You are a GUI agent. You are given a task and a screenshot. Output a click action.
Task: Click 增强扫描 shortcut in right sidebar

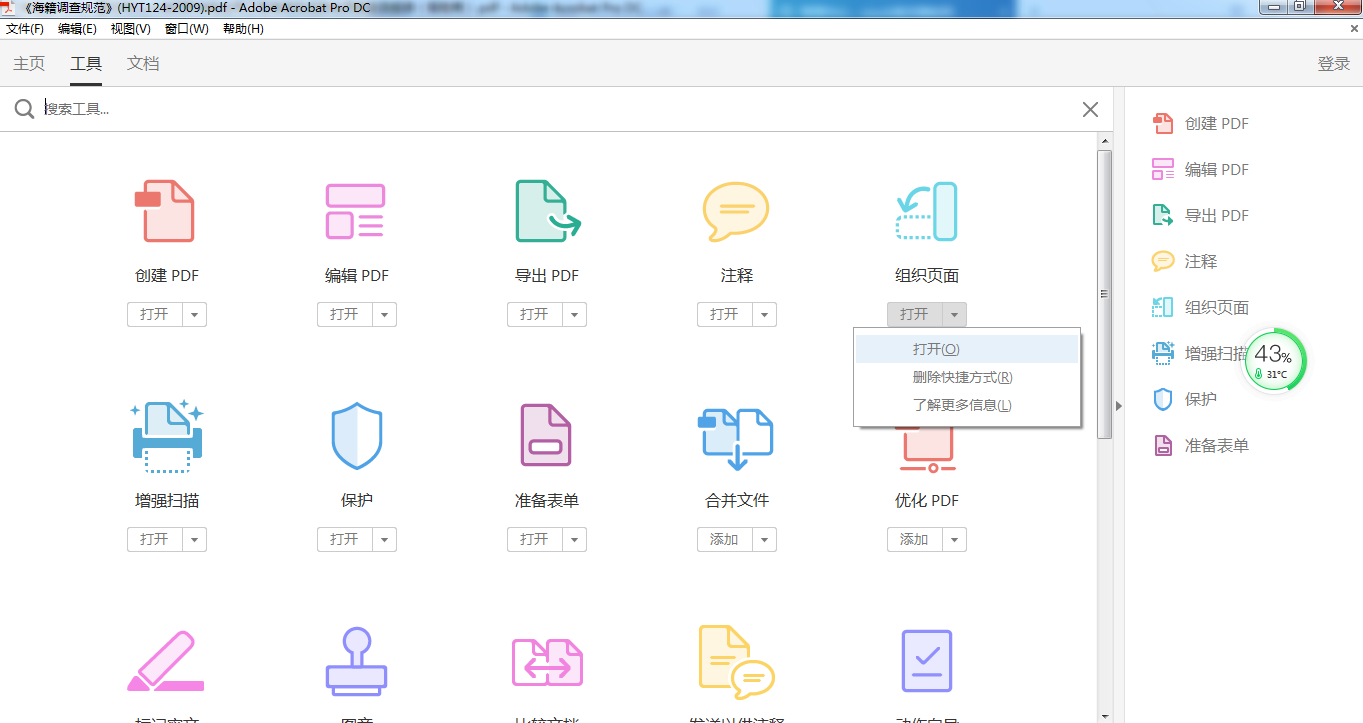(x=1199, y=353)
